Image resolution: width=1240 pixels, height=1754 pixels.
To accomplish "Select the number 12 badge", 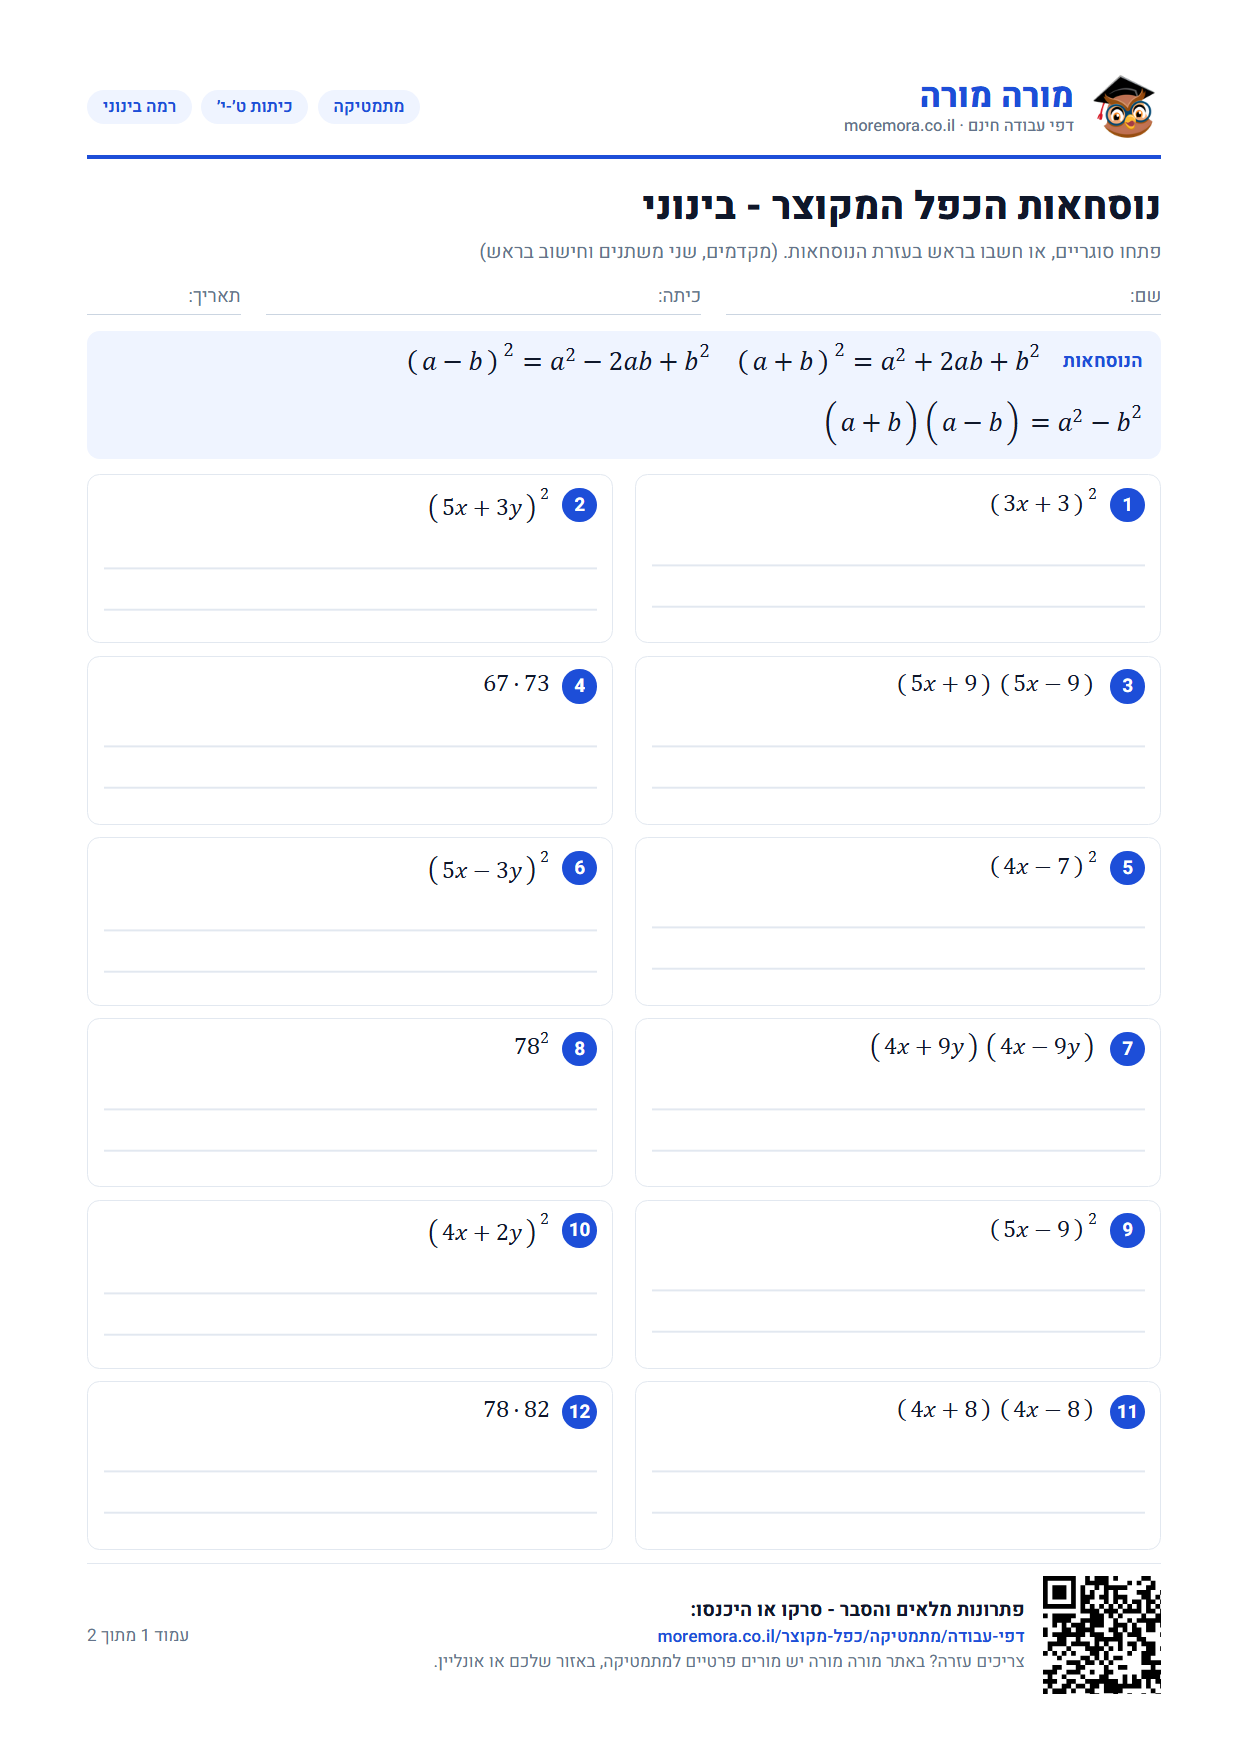I will pyautogui.click(x=579, y=1412).
